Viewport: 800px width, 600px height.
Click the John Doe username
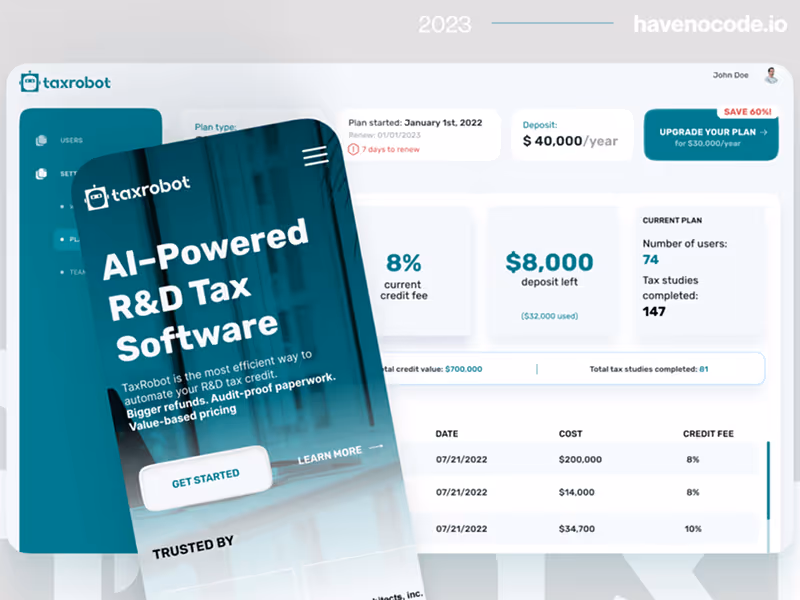pos(730,75)
